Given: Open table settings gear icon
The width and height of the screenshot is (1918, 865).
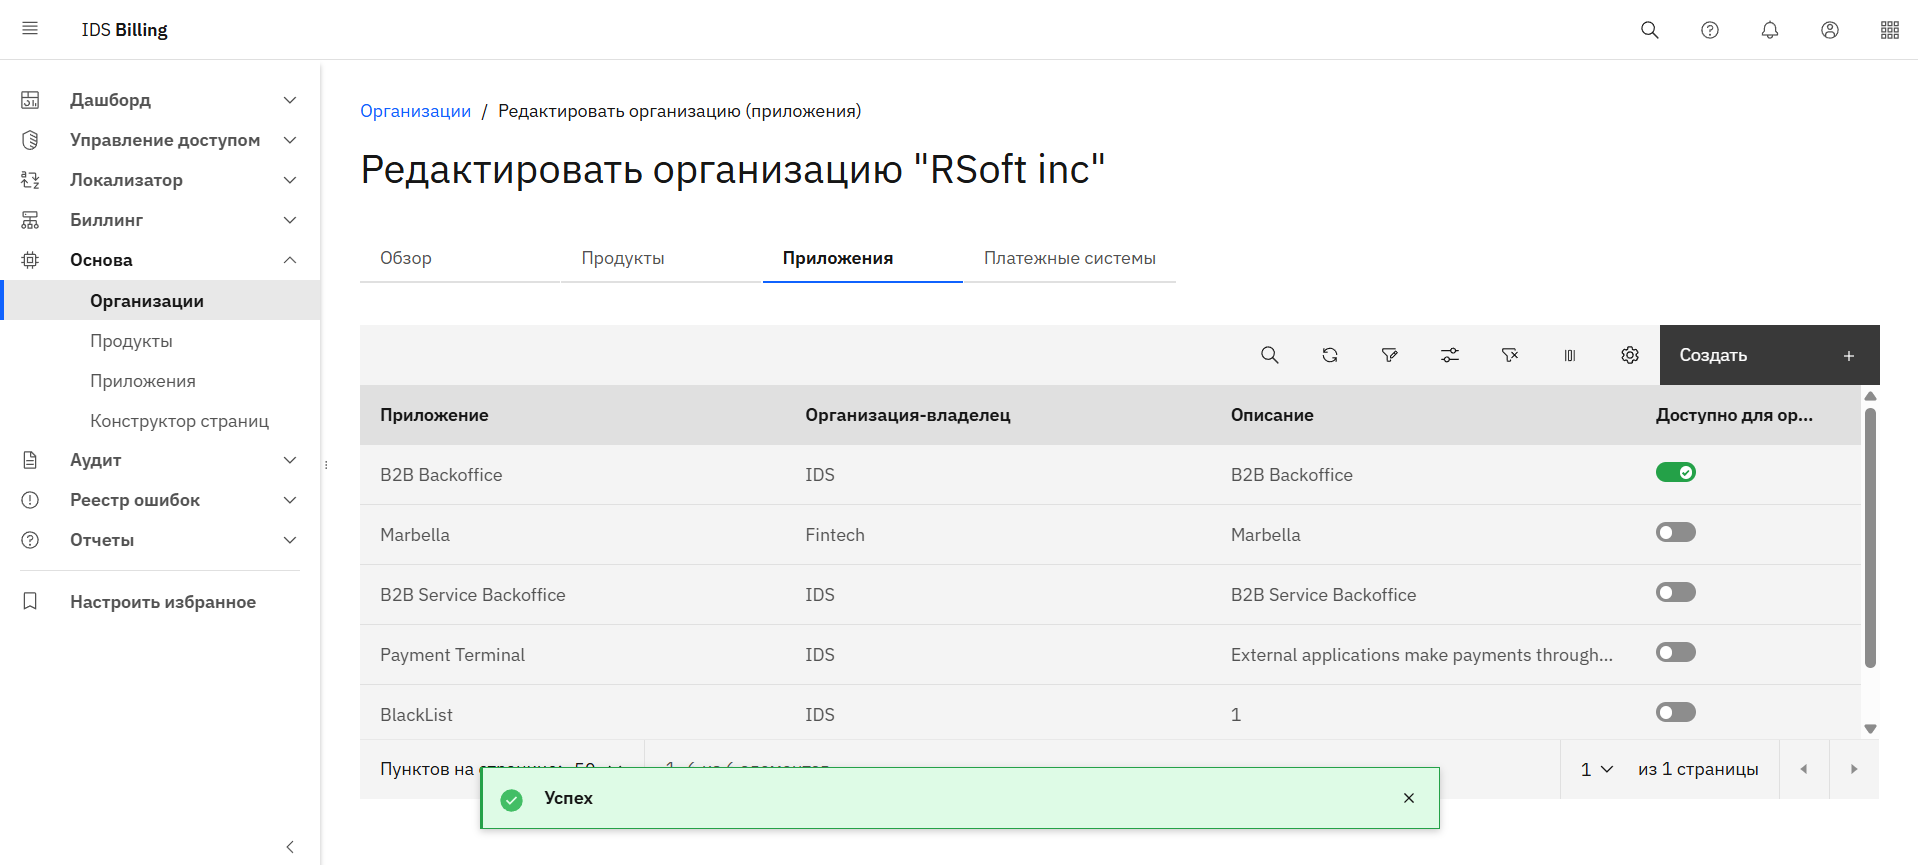Looking at the screenshot, I should pos(1629,355).
